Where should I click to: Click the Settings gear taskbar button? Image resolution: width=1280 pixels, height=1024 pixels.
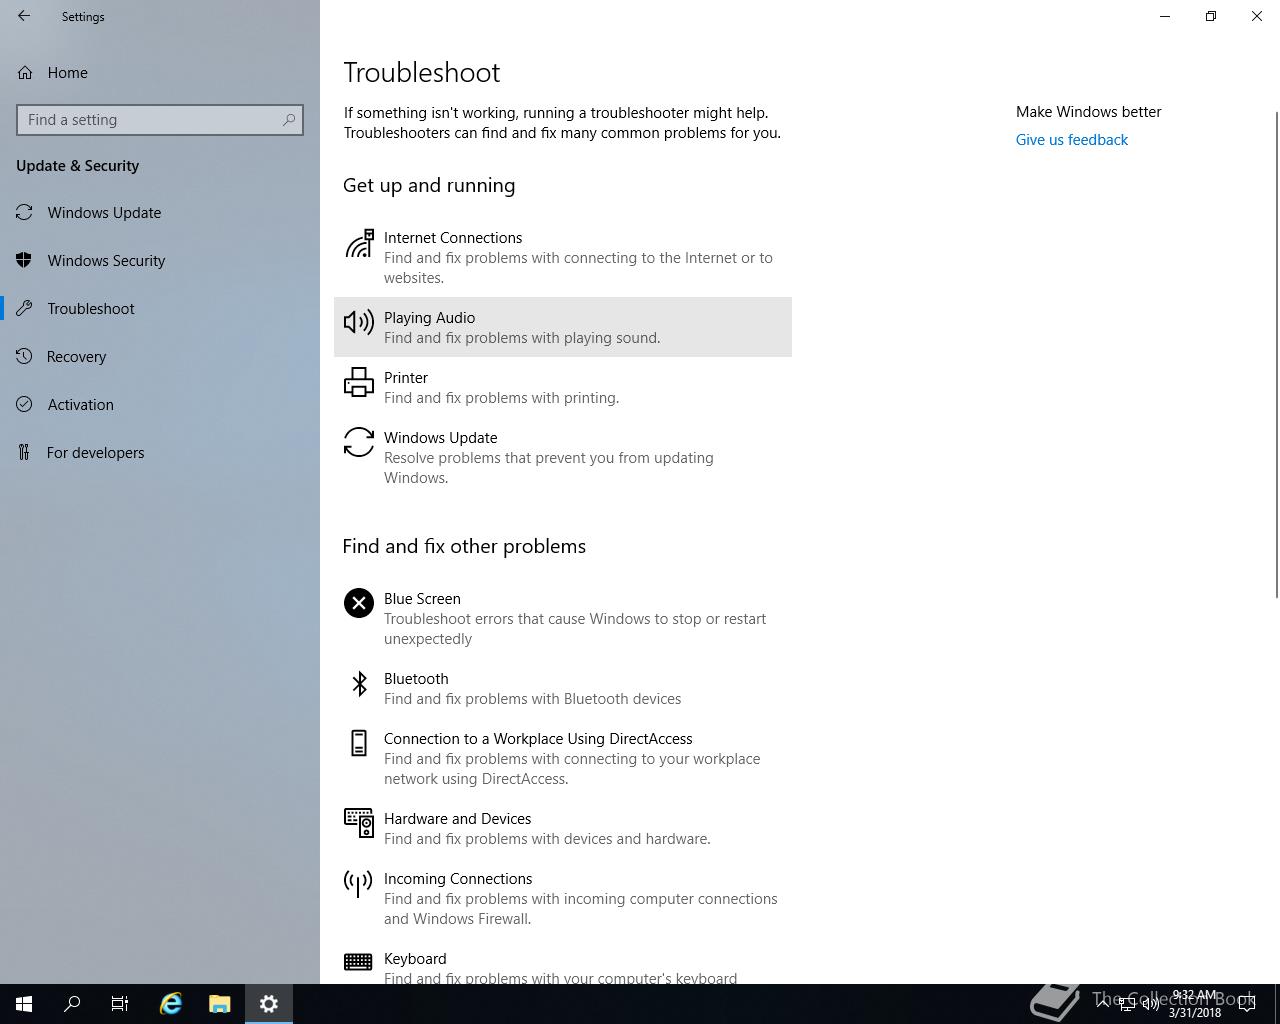coord(269,1004)
